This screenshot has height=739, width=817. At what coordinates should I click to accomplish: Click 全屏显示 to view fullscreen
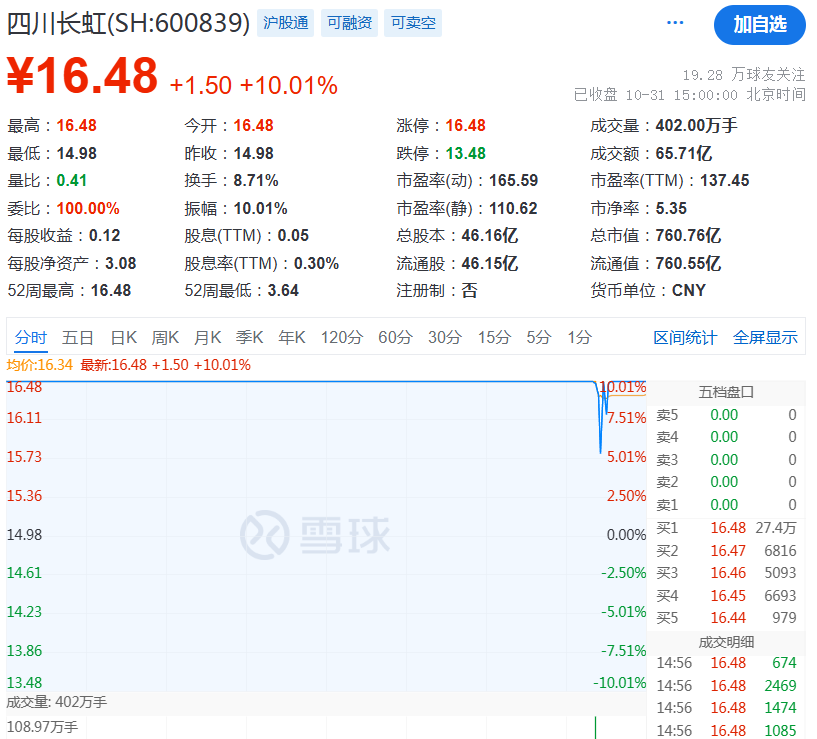click(x=765, y=337)
